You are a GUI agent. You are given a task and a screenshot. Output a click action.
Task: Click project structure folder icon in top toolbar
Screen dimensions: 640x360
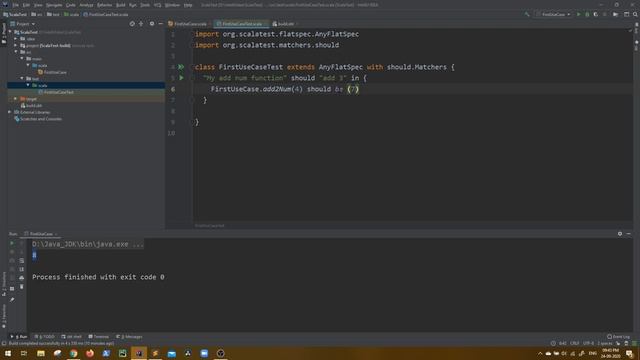616,14
